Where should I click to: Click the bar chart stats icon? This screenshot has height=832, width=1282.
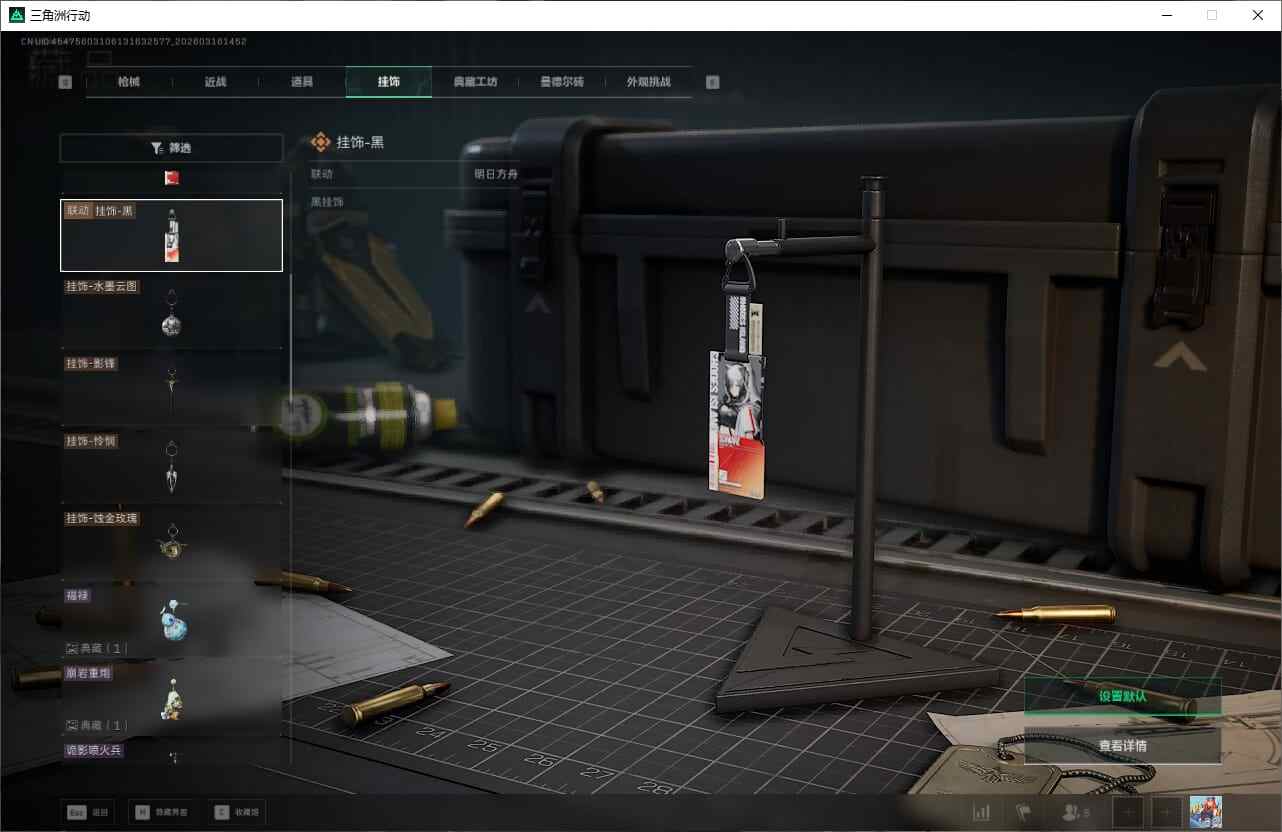tap(981, 813)
